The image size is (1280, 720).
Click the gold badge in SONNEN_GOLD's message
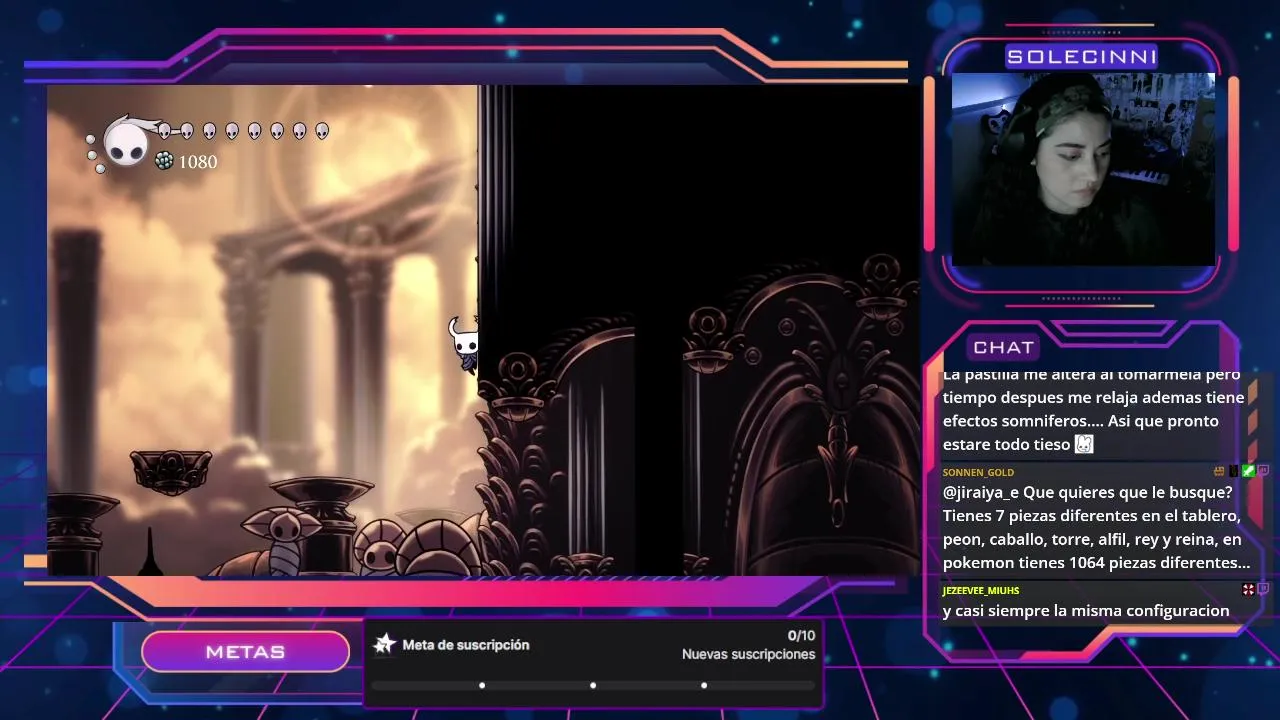1219,471
